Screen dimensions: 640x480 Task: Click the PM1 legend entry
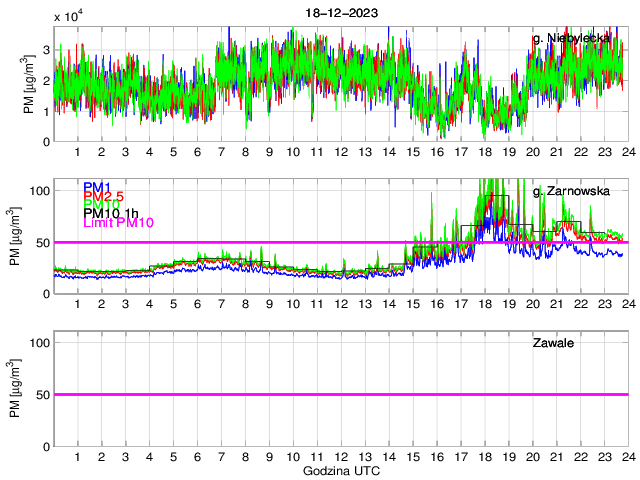[x=98, y=187]
